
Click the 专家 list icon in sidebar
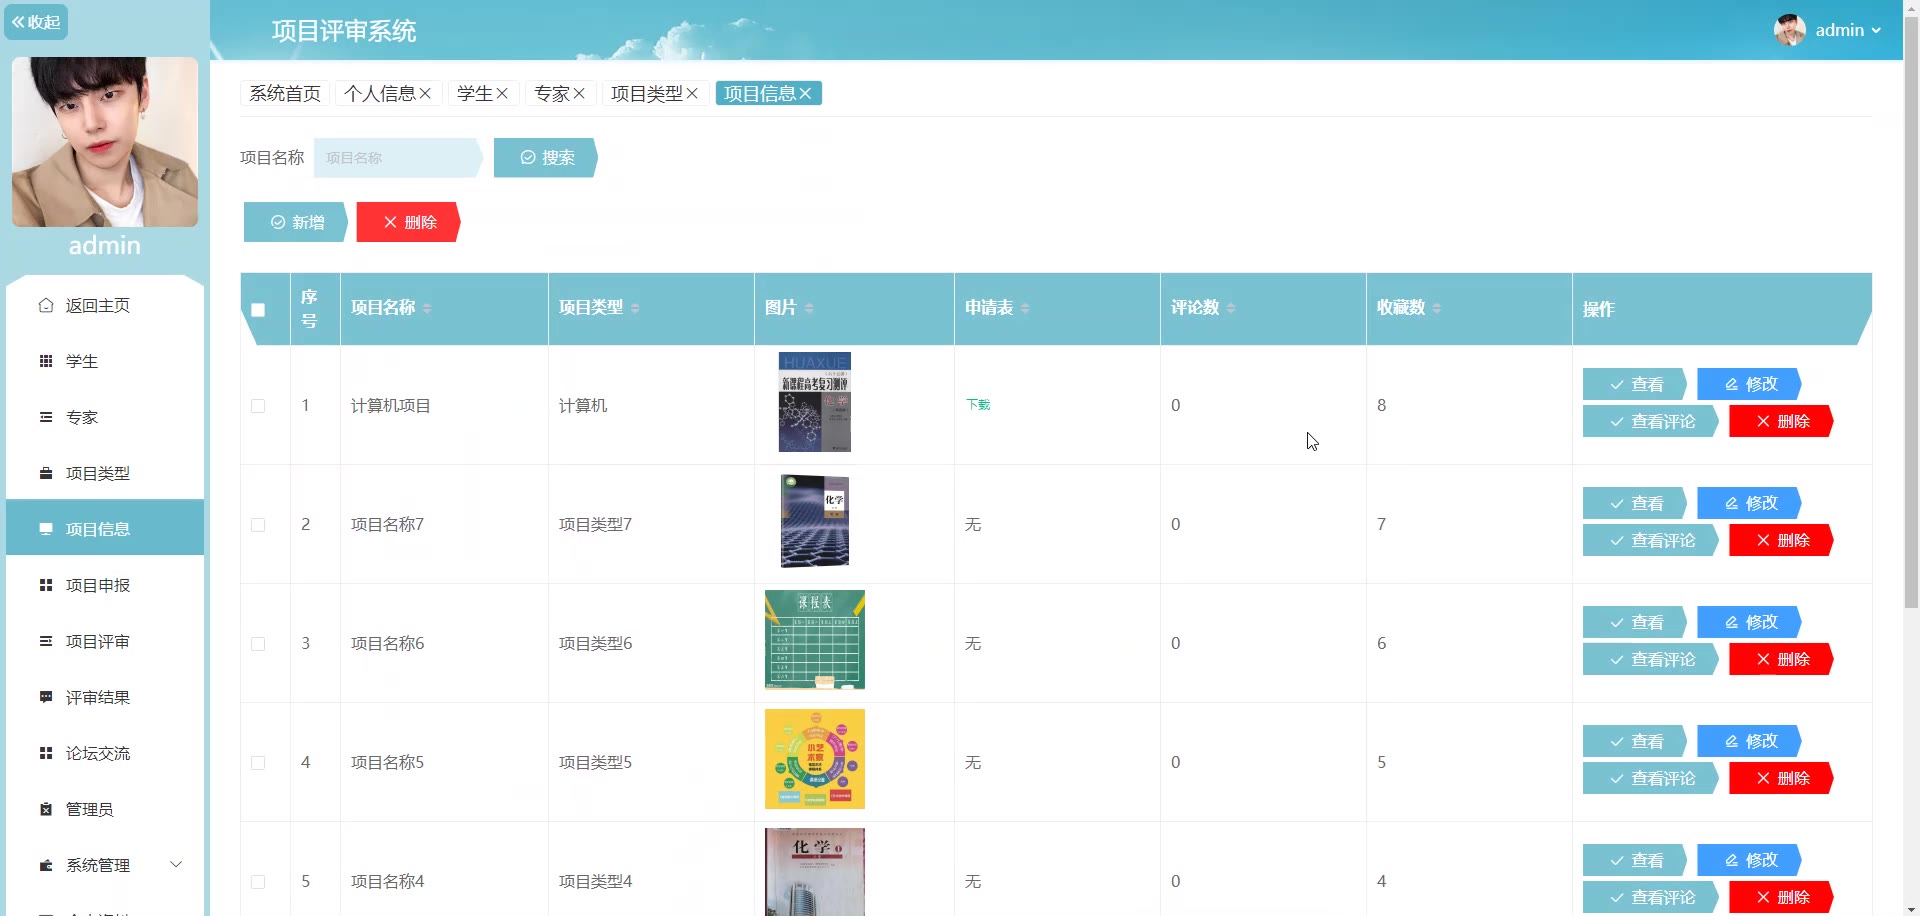point(46,417)
